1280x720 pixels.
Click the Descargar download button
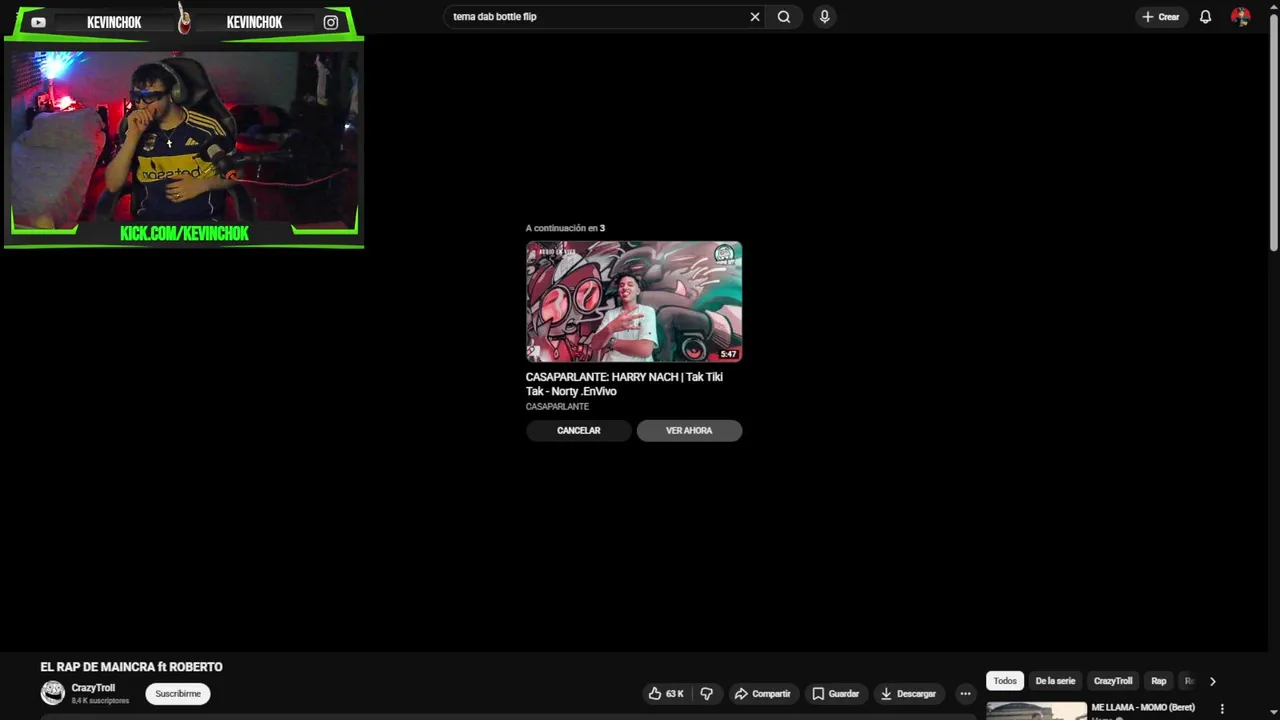click(908, 694)
